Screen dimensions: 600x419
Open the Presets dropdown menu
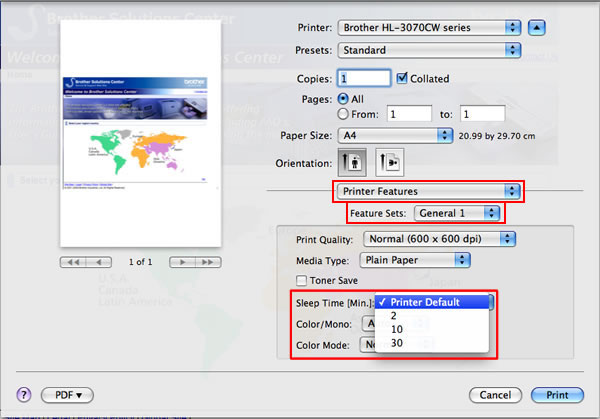click(429, 50)
